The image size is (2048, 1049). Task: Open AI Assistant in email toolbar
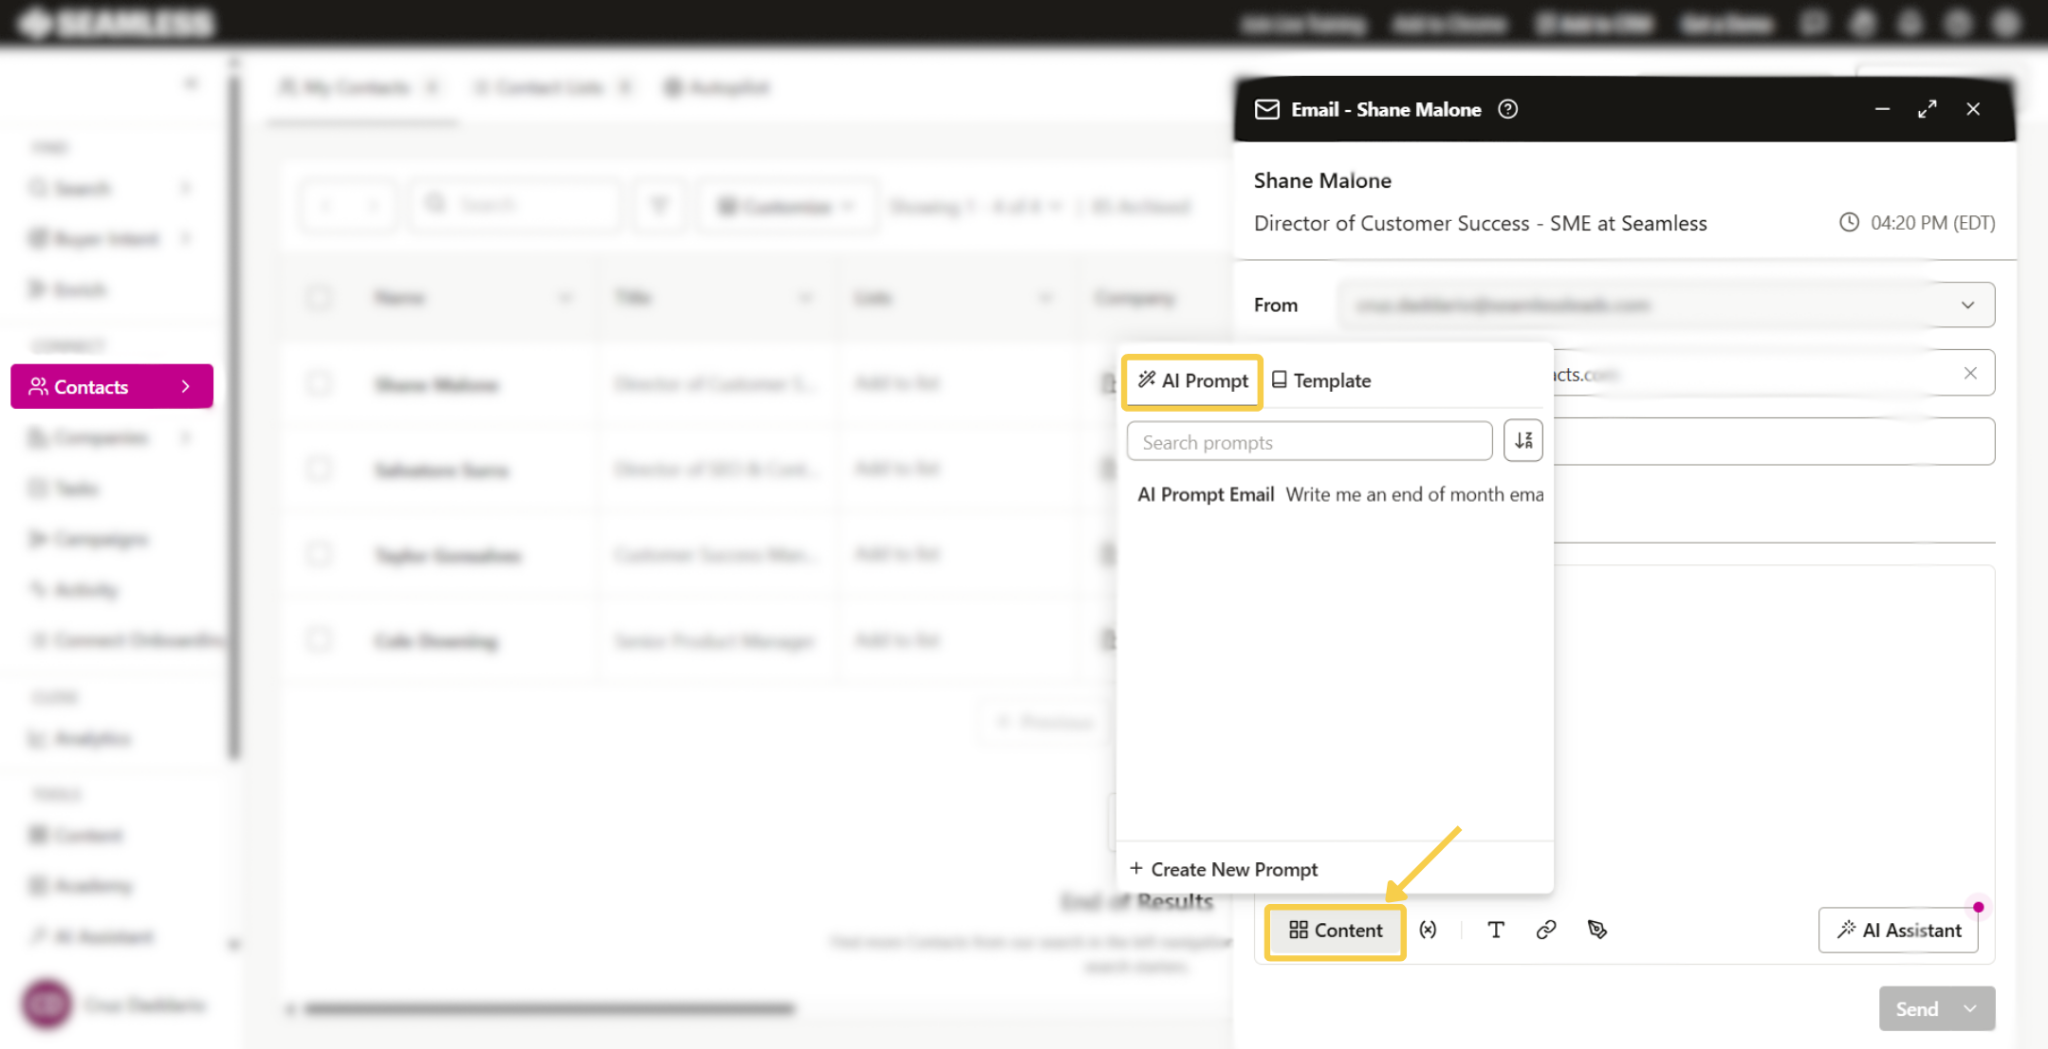pyautogui.click(x=1898, y=931)
